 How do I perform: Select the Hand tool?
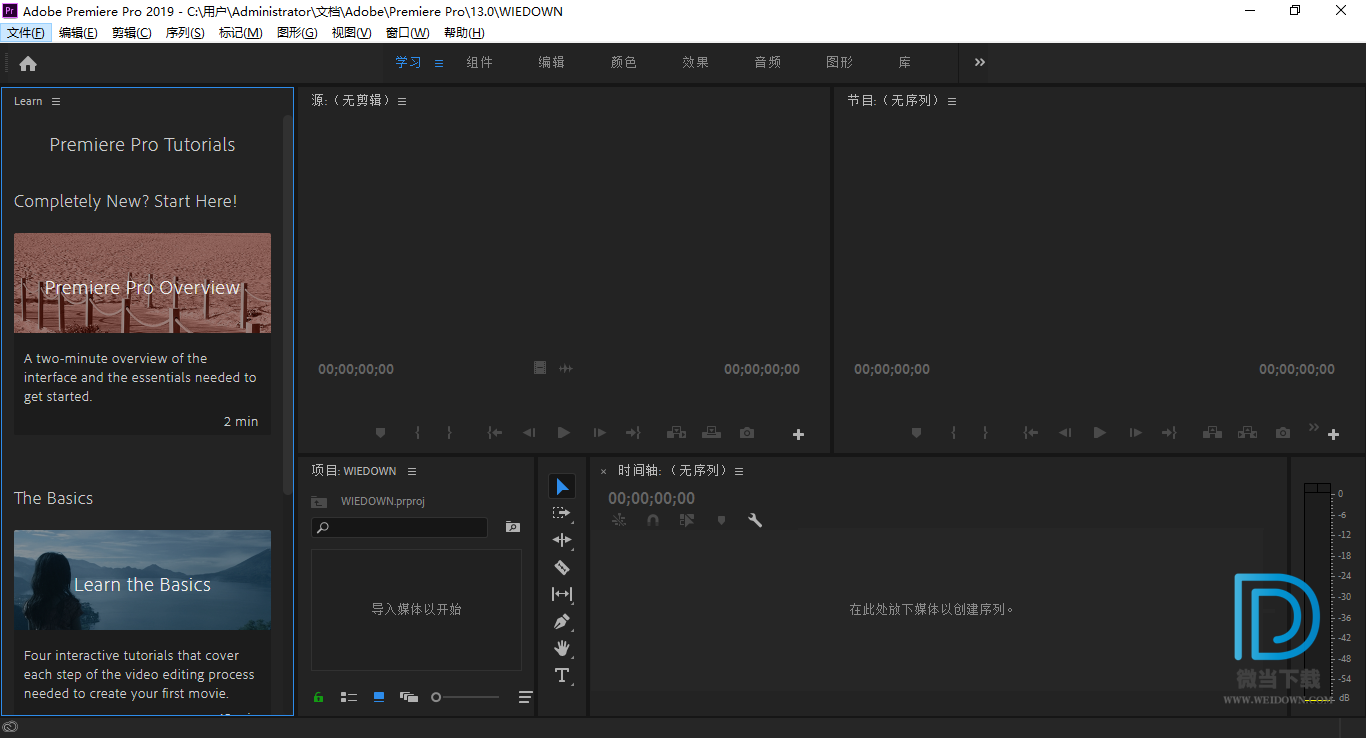tap(562, 648)
